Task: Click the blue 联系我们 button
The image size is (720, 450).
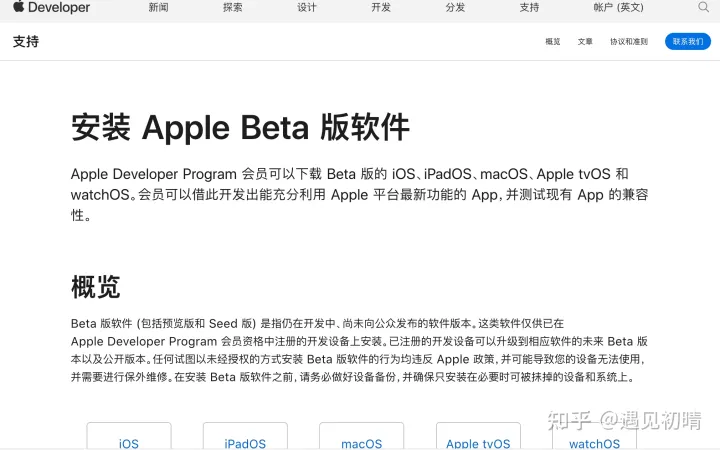Action: [688, 42]
